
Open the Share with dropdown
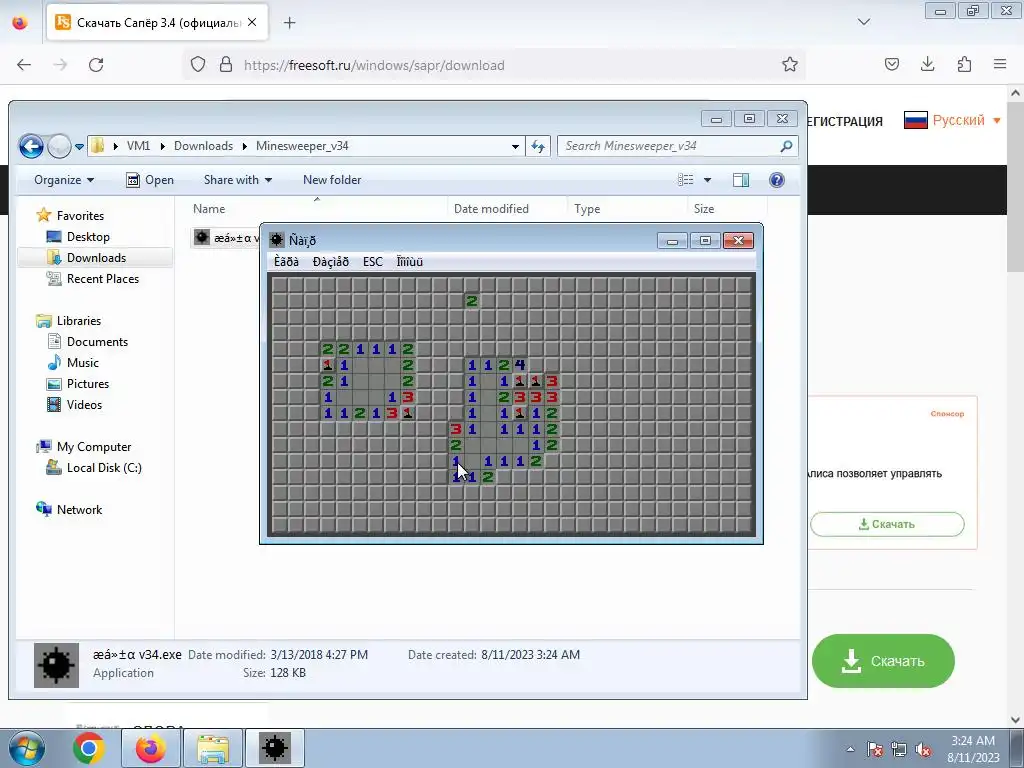(238, 180)
